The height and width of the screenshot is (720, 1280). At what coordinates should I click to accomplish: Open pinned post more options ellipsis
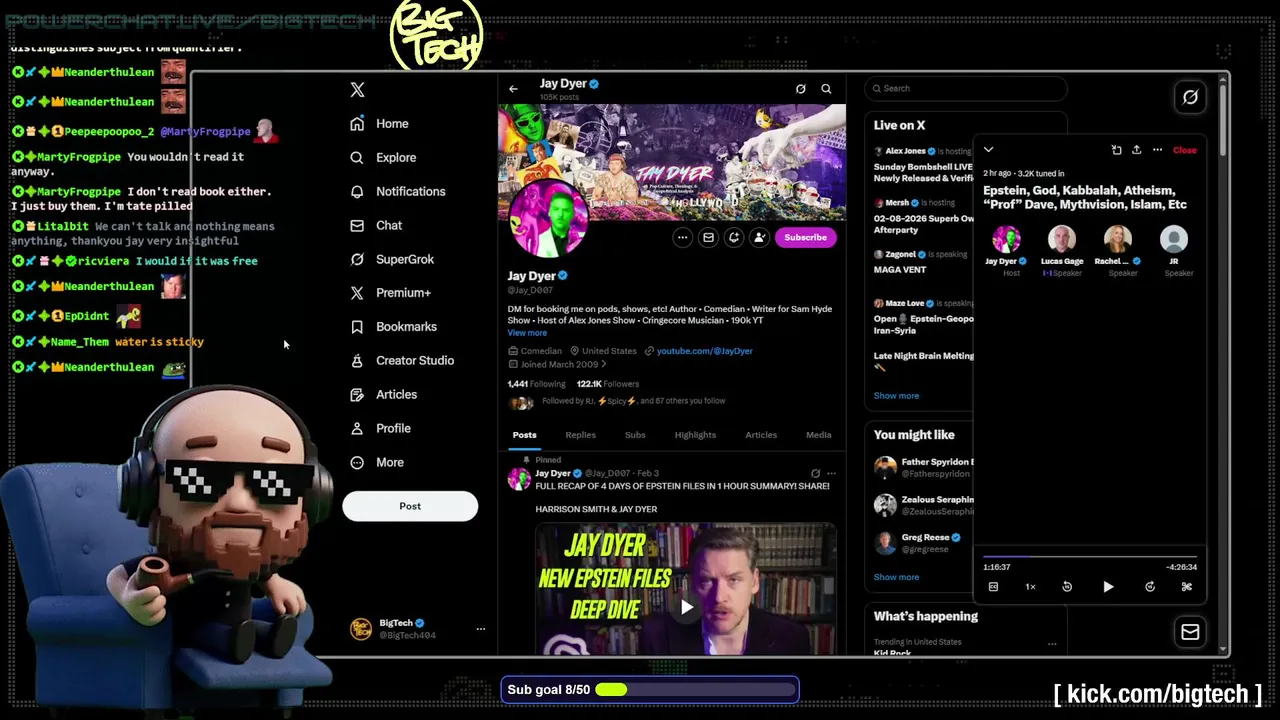(831, 474)
